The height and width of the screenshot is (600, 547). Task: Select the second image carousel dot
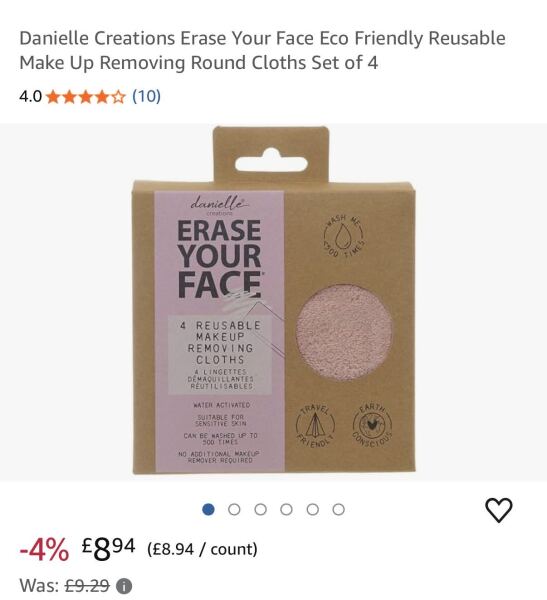[234, 510]
